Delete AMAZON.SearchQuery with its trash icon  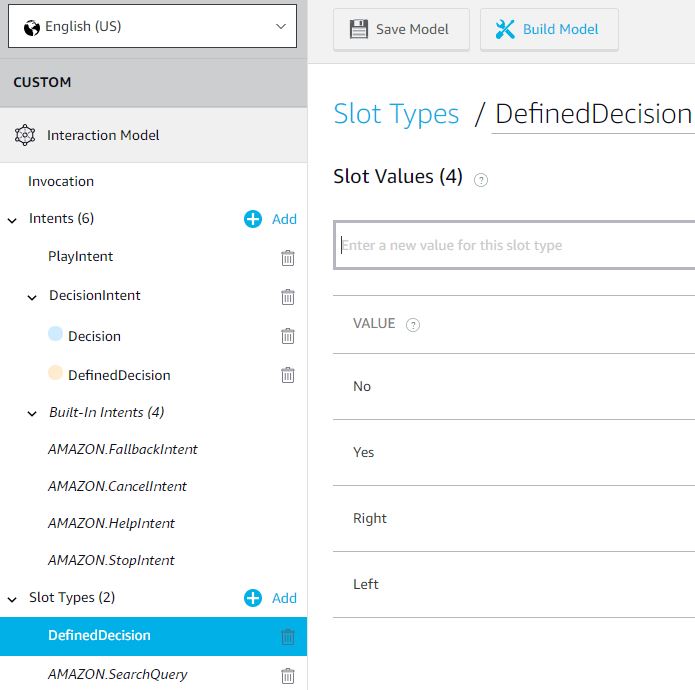(288, 676)
